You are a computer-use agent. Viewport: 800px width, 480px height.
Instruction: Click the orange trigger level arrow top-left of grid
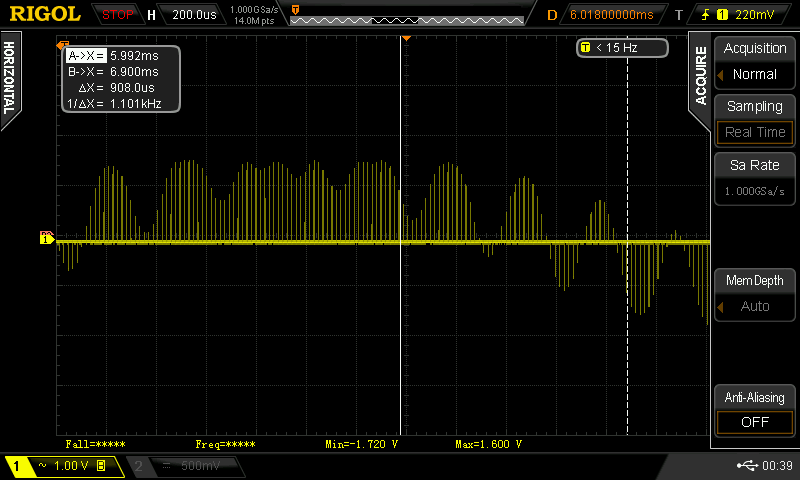point(62,45)
